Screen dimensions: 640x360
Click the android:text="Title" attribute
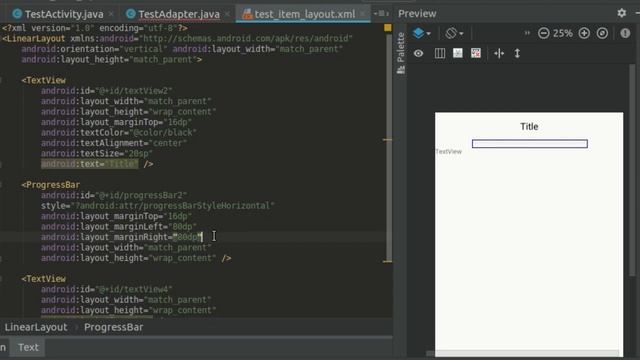click(x=89, y=164)
